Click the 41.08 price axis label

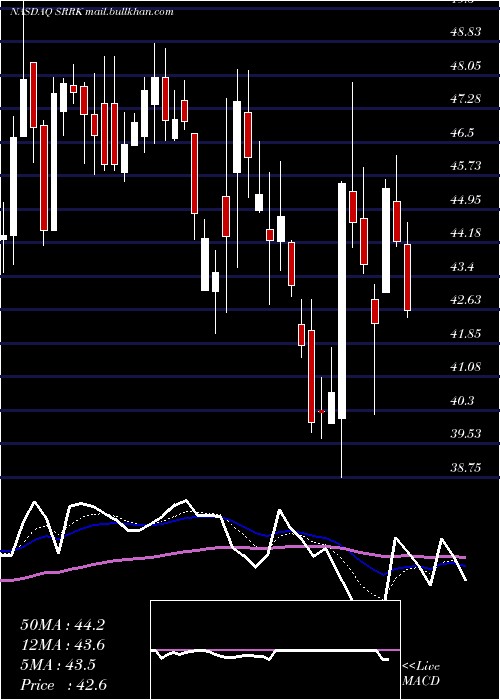click(466, 367)
